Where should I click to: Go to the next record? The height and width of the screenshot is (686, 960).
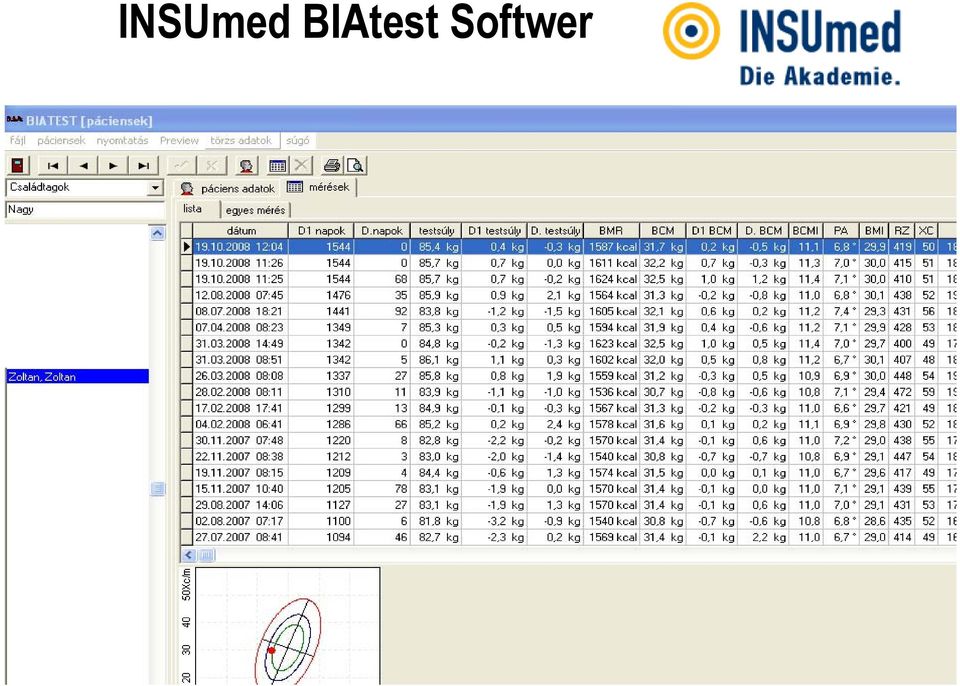[x=113, y=165]
